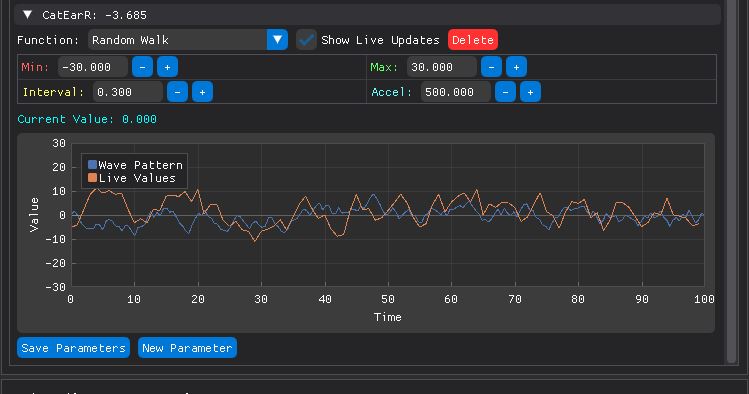749x394 pixels.
Task: Focus the Interval value input field
Action: point(128,92)
